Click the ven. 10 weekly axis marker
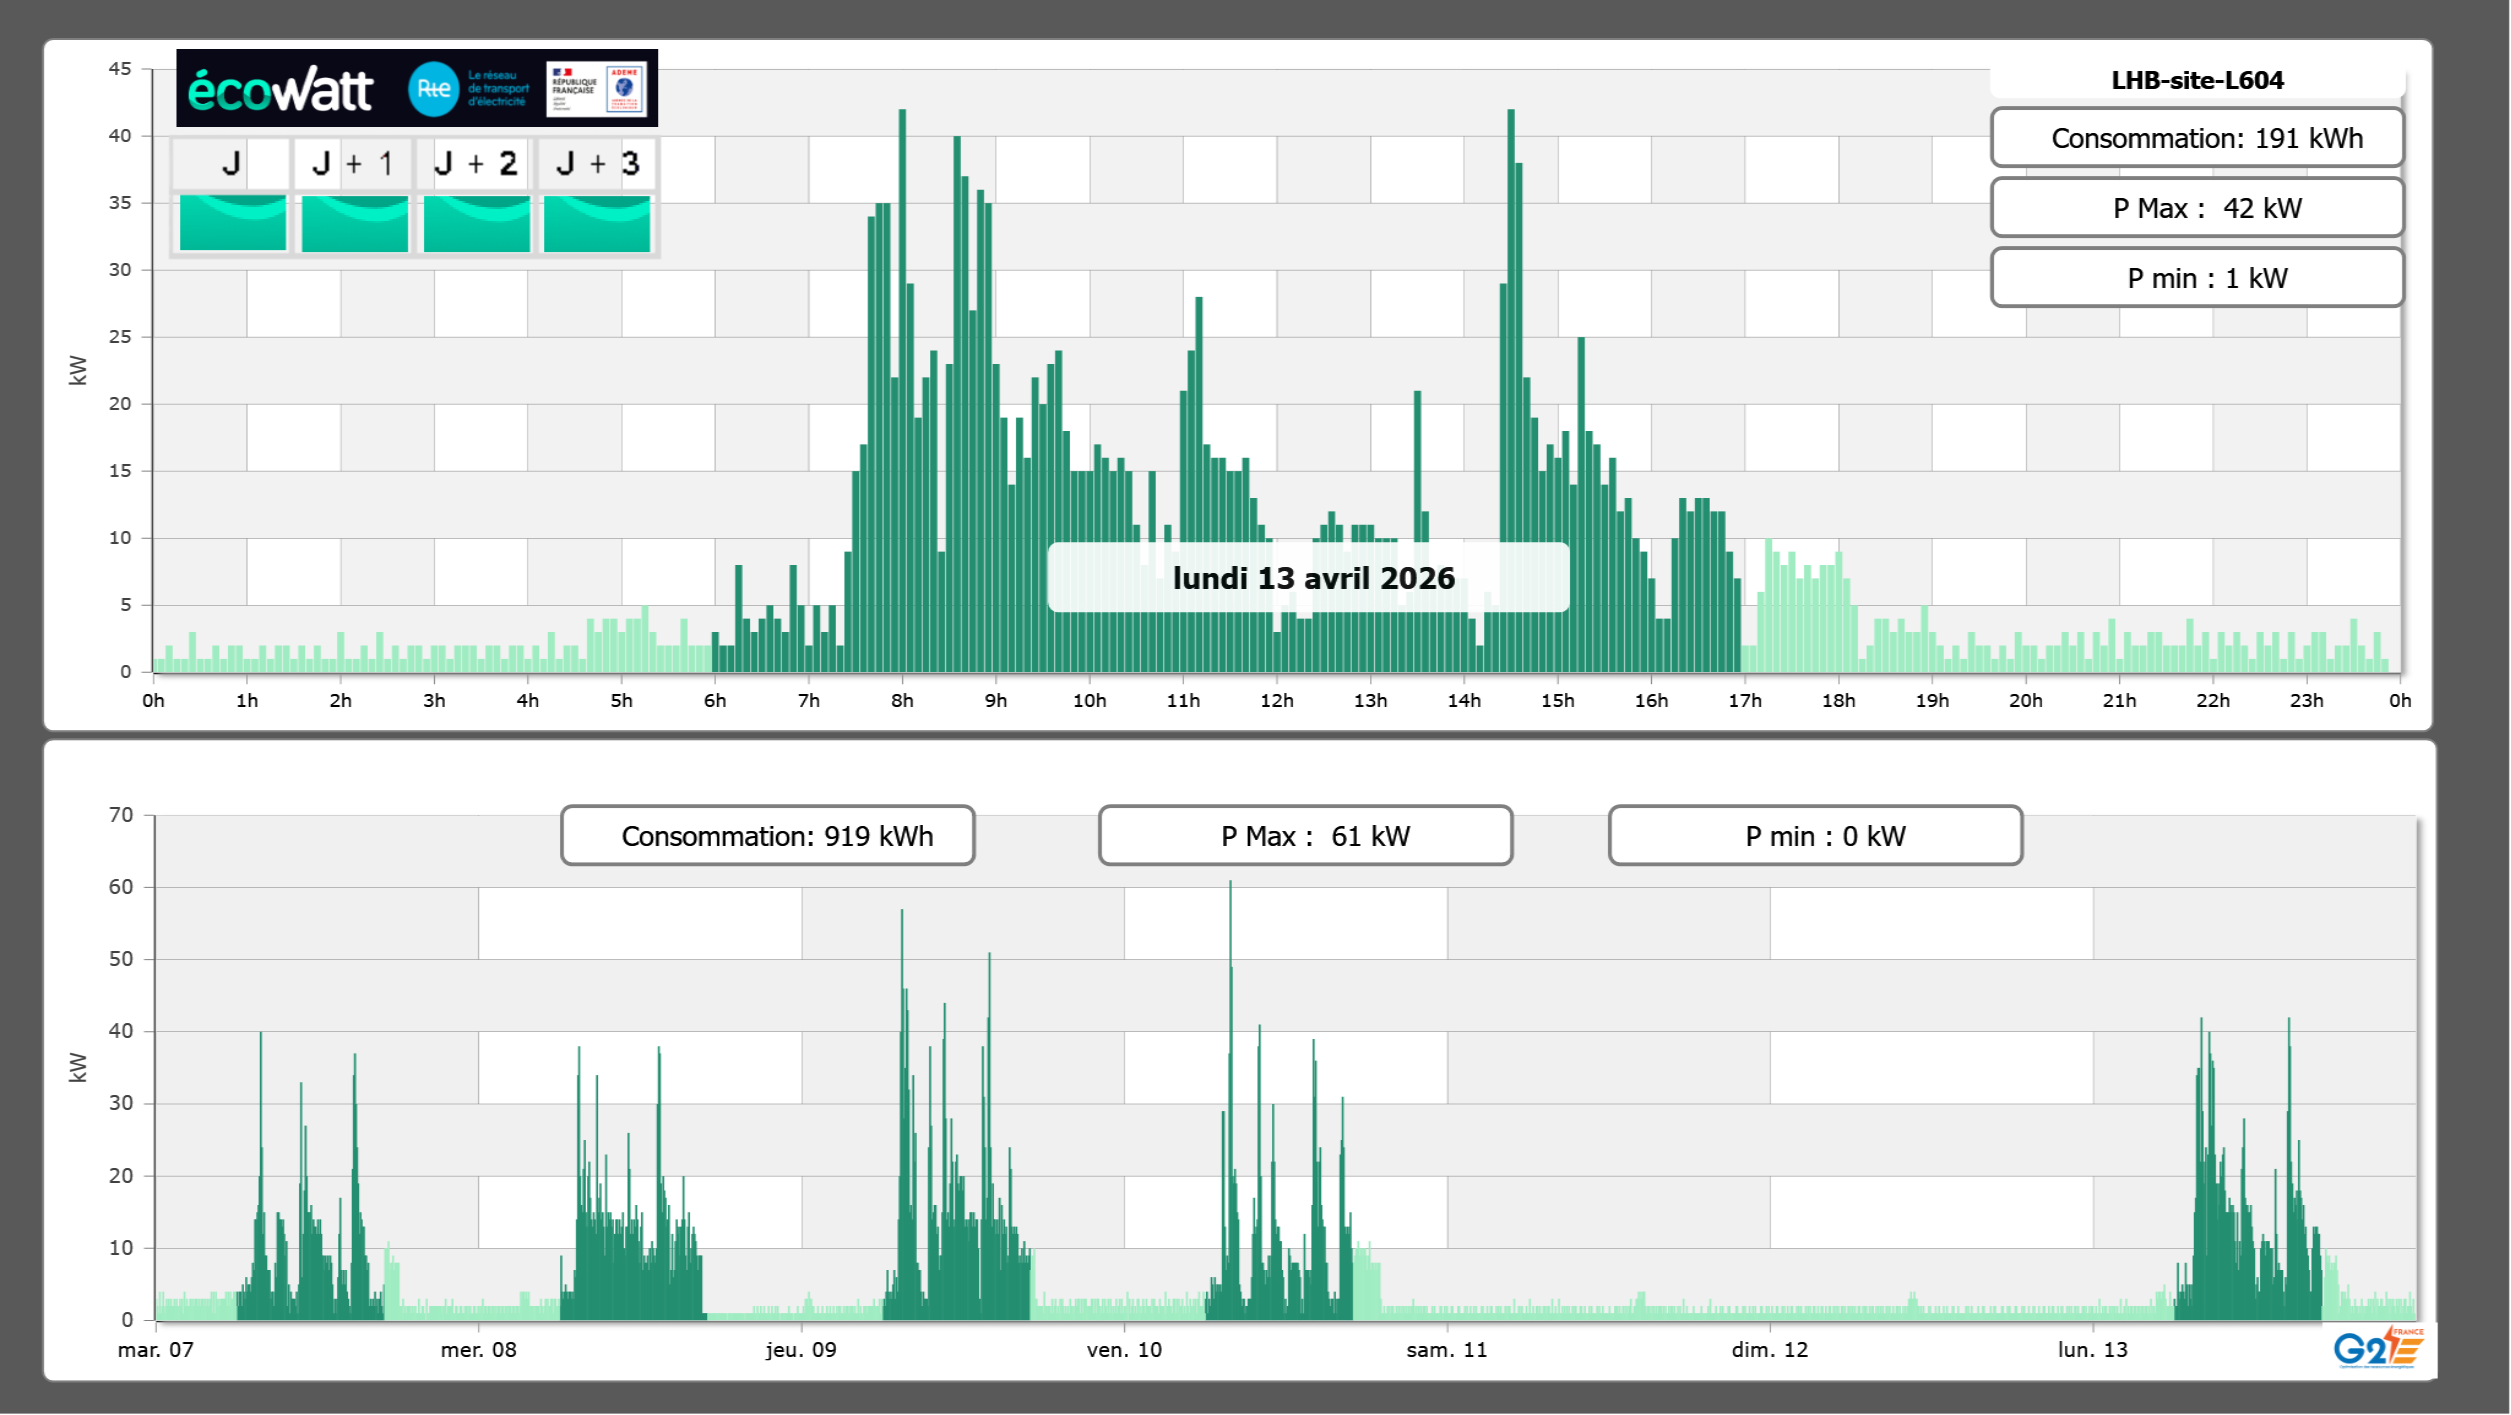The height and width of the screenshot is (1415, 2511). pyautogui.click(x=1124, y=1350)
